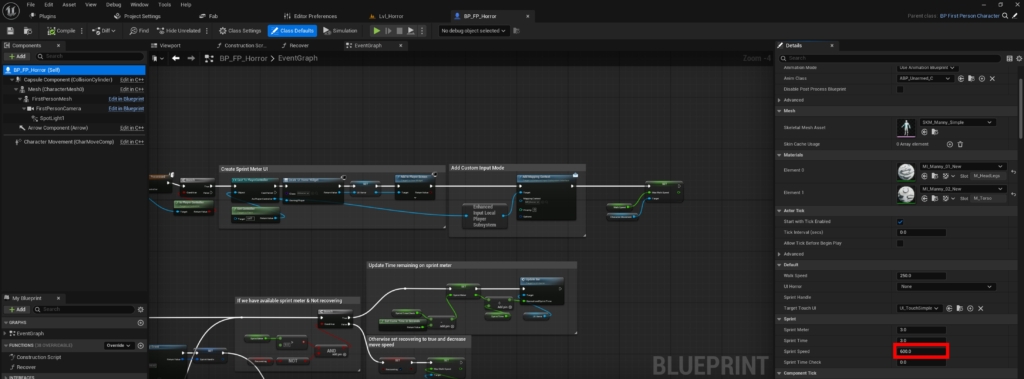The height and width of the screenshot is (379, 1024).
Task: Add Skin Cache Usage array element plus icon
Action: coord(950,144)
